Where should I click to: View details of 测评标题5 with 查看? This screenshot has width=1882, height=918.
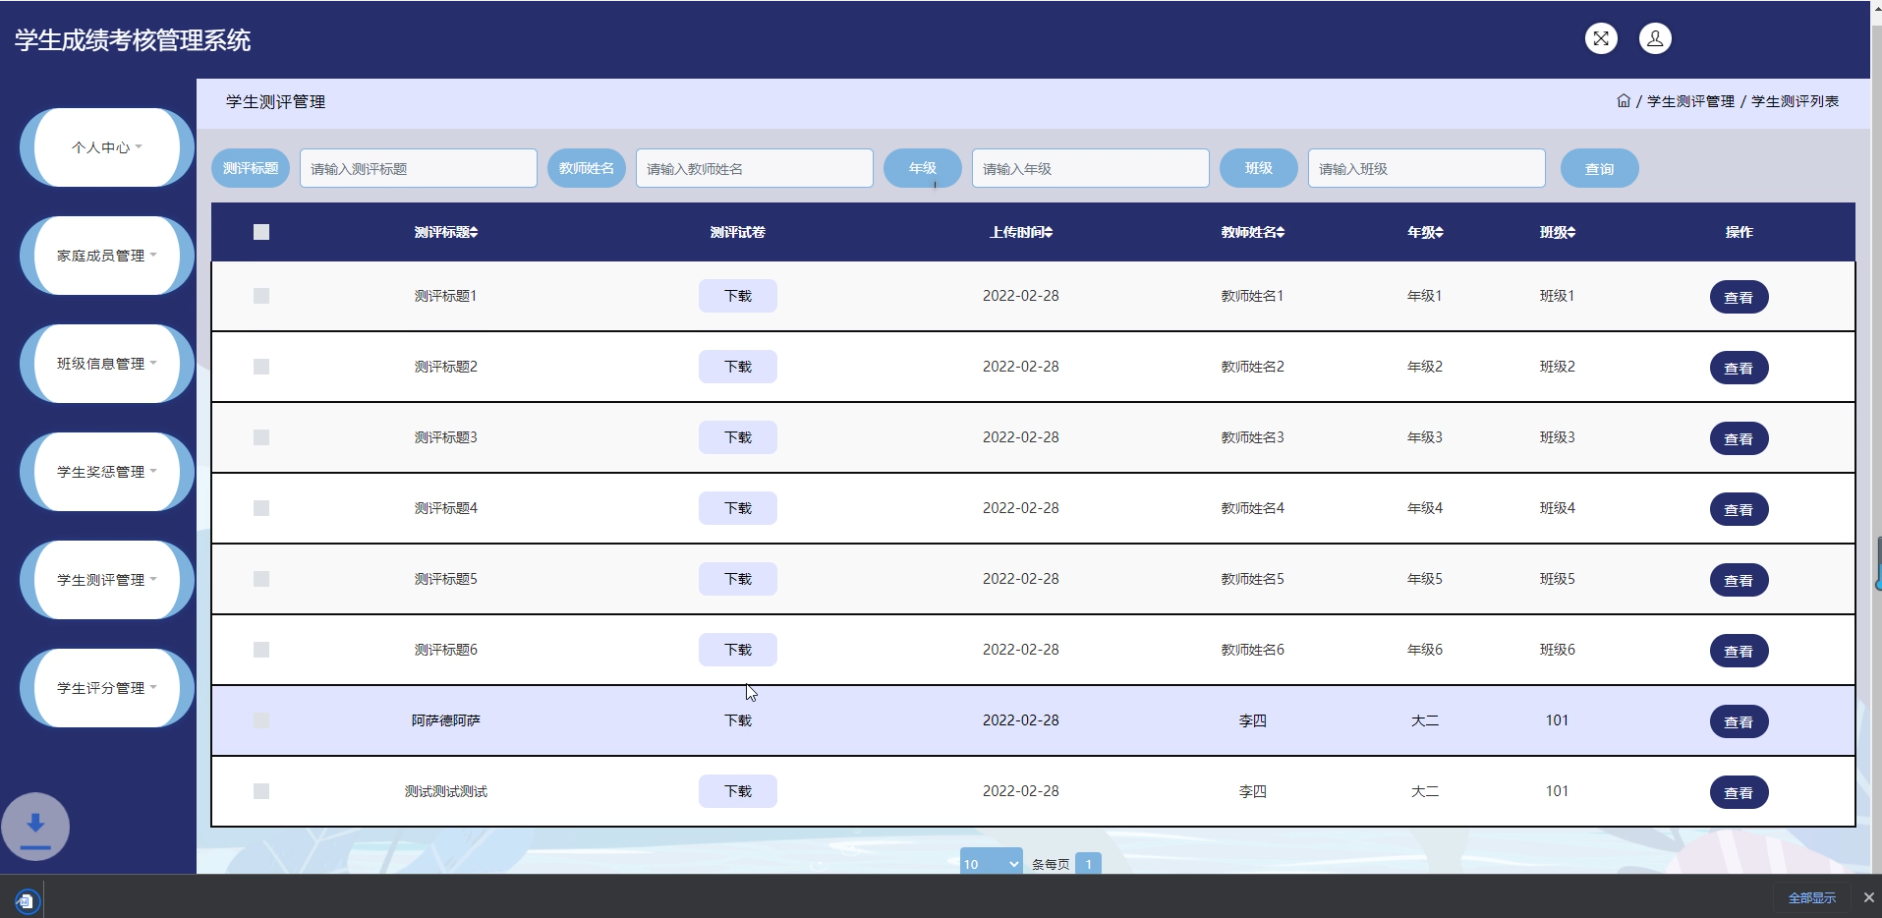point(1739,580)
